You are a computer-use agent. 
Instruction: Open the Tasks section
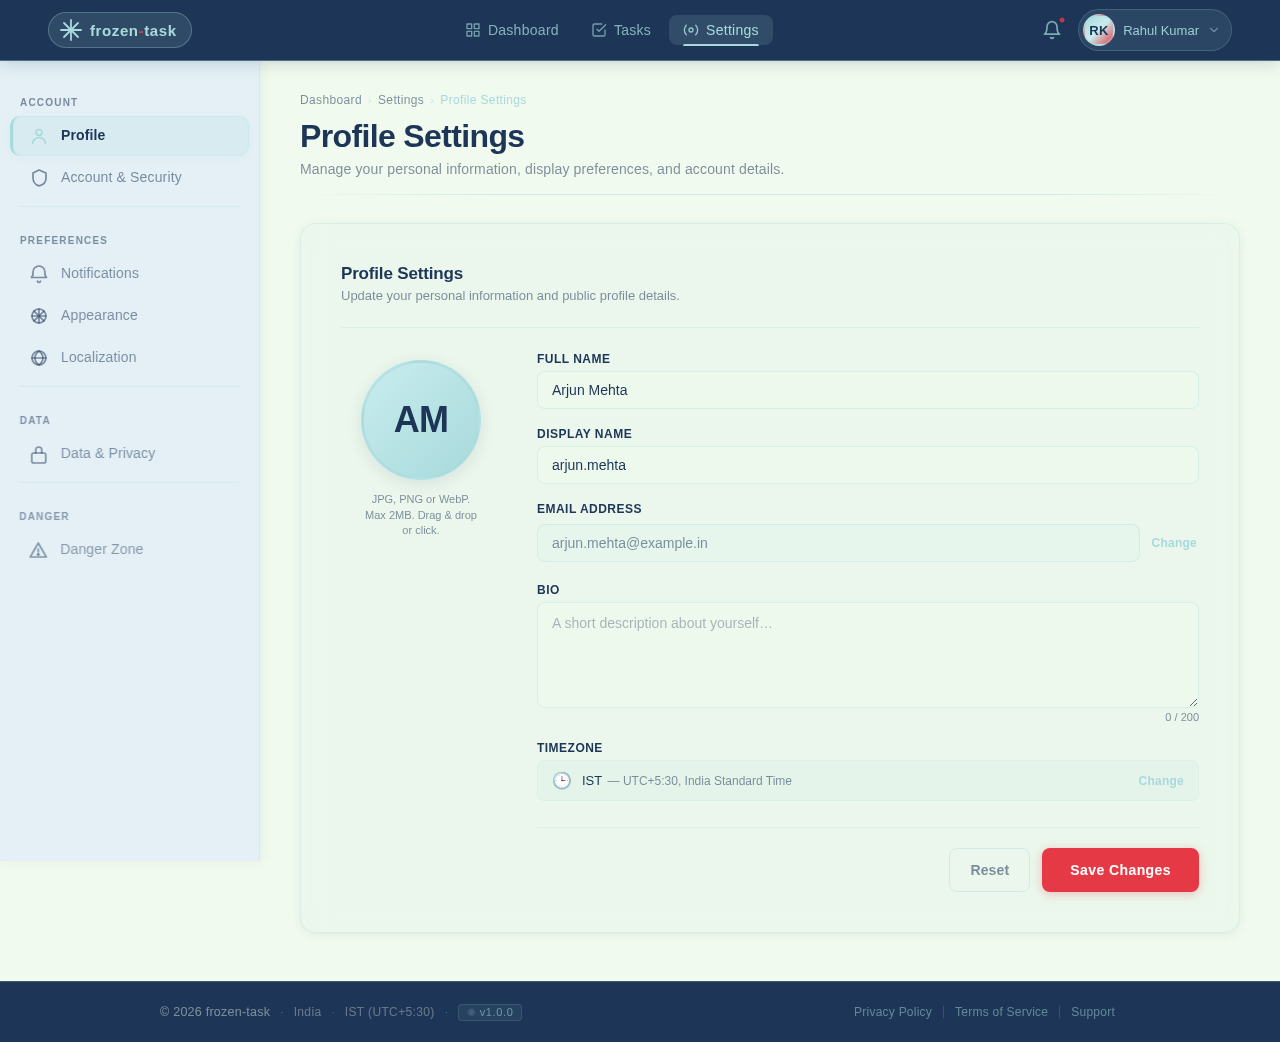click(620, 29)
